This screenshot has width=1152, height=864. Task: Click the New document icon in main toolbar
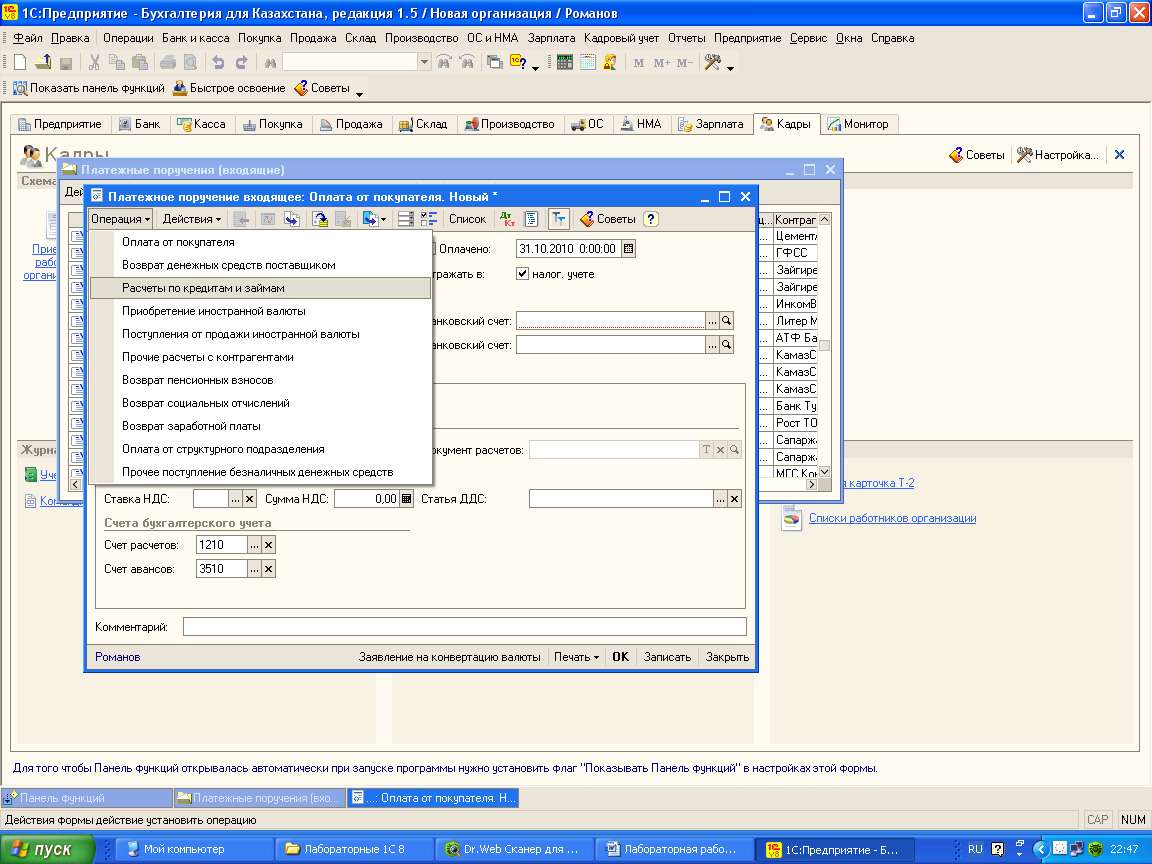(x=21, y=63)
